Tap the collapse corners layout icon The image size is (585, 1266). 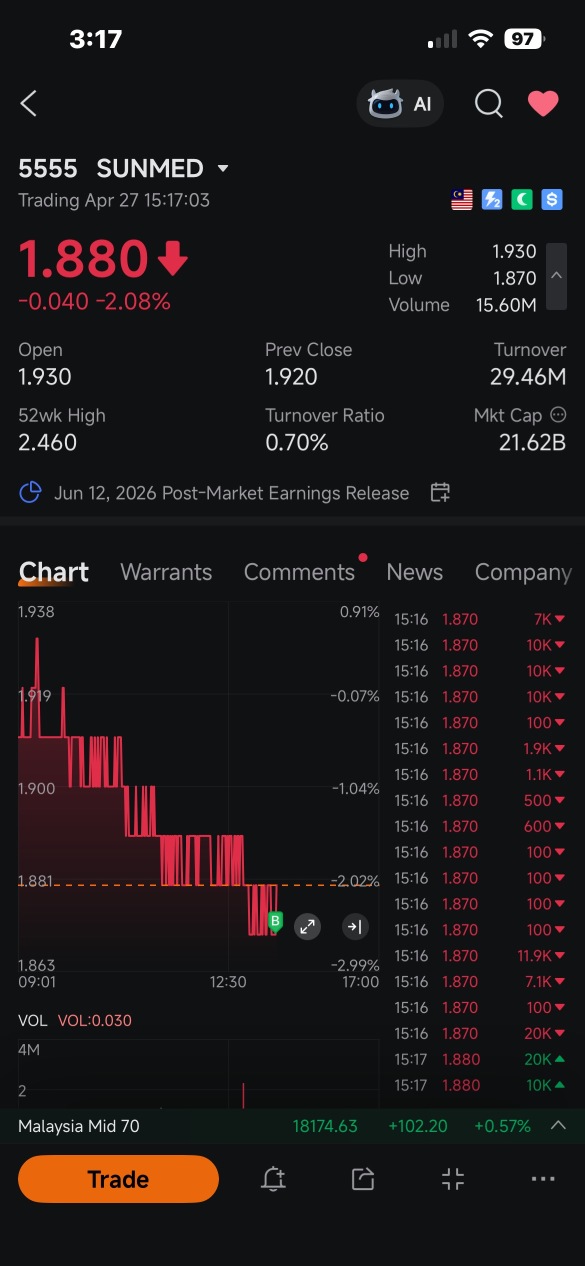point(453,1179)
